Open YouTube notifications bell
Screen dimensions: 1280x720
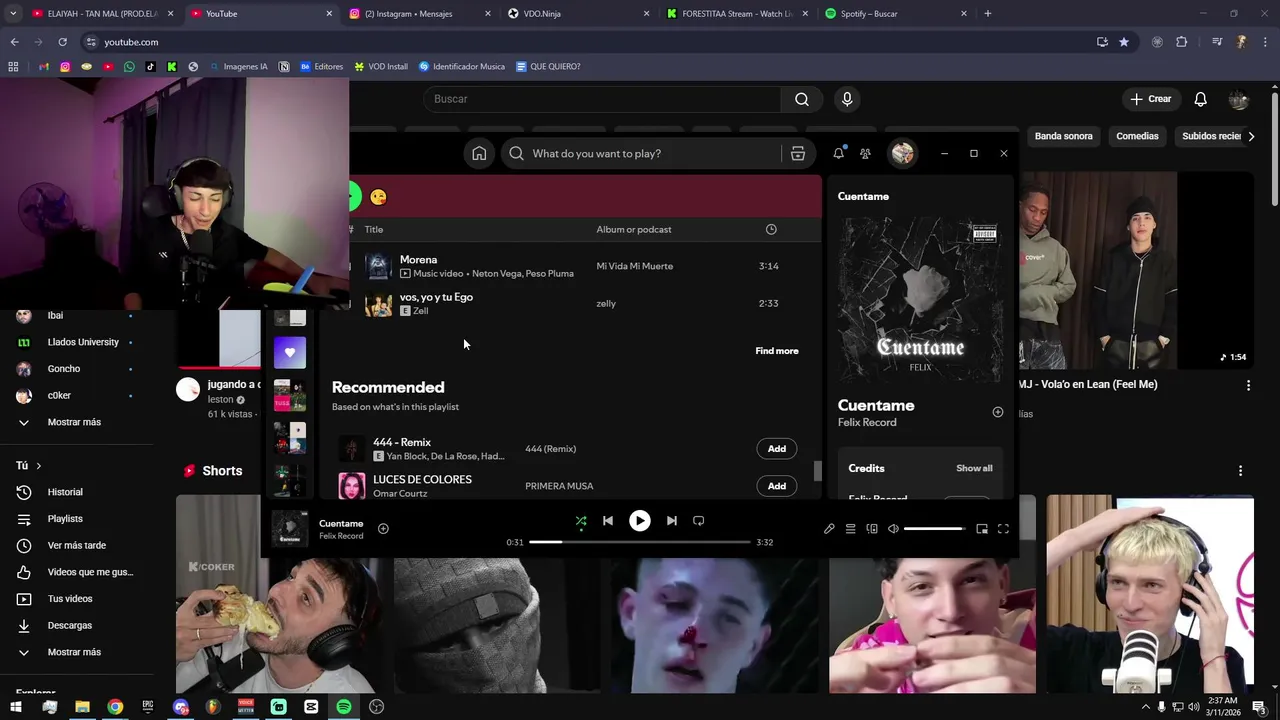click(1201, 99)
